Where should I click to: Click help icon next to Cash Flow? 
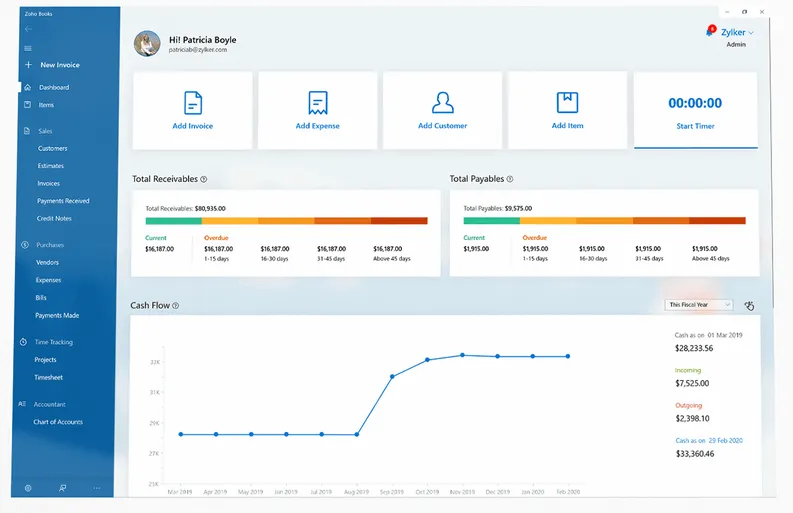(175, 306)
